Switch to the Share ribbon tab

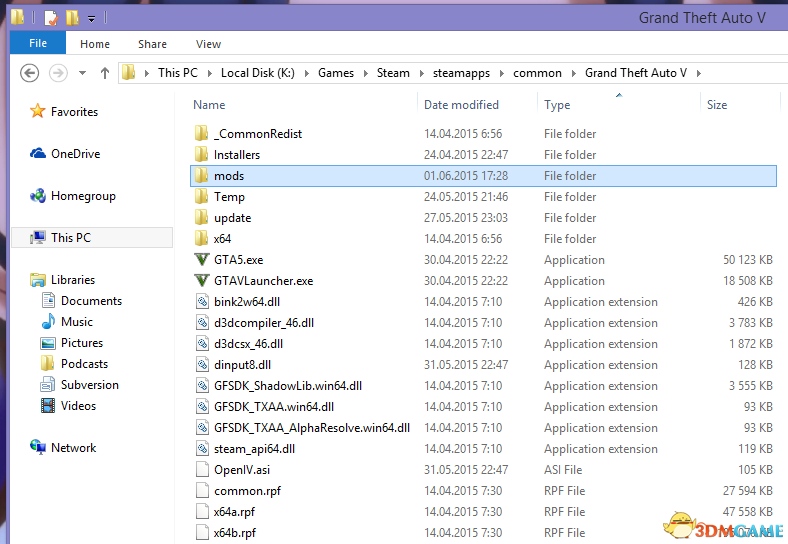tap(152, 44)
